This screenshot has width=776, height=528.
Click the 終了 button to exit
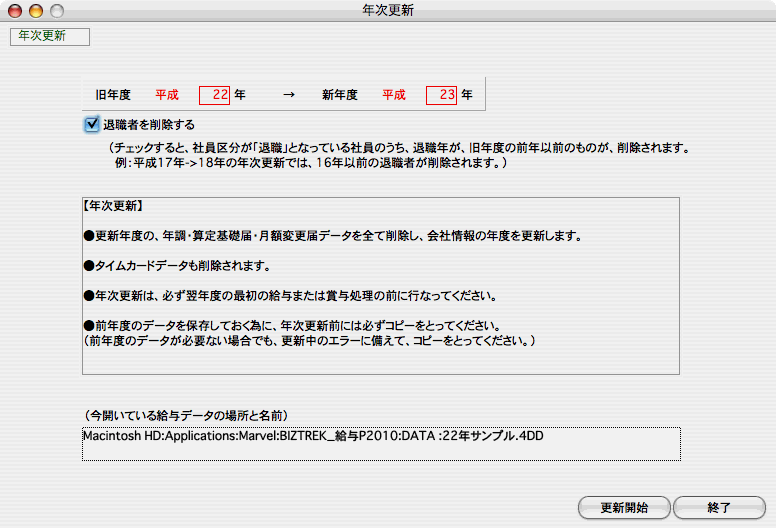click(719, 507)
